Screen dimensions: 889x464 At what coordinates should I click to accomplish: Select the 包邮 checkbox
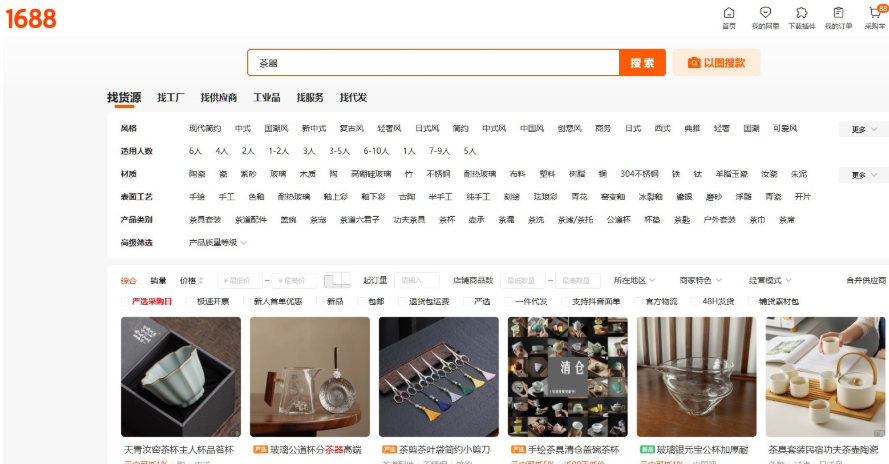tap(361, 302)
